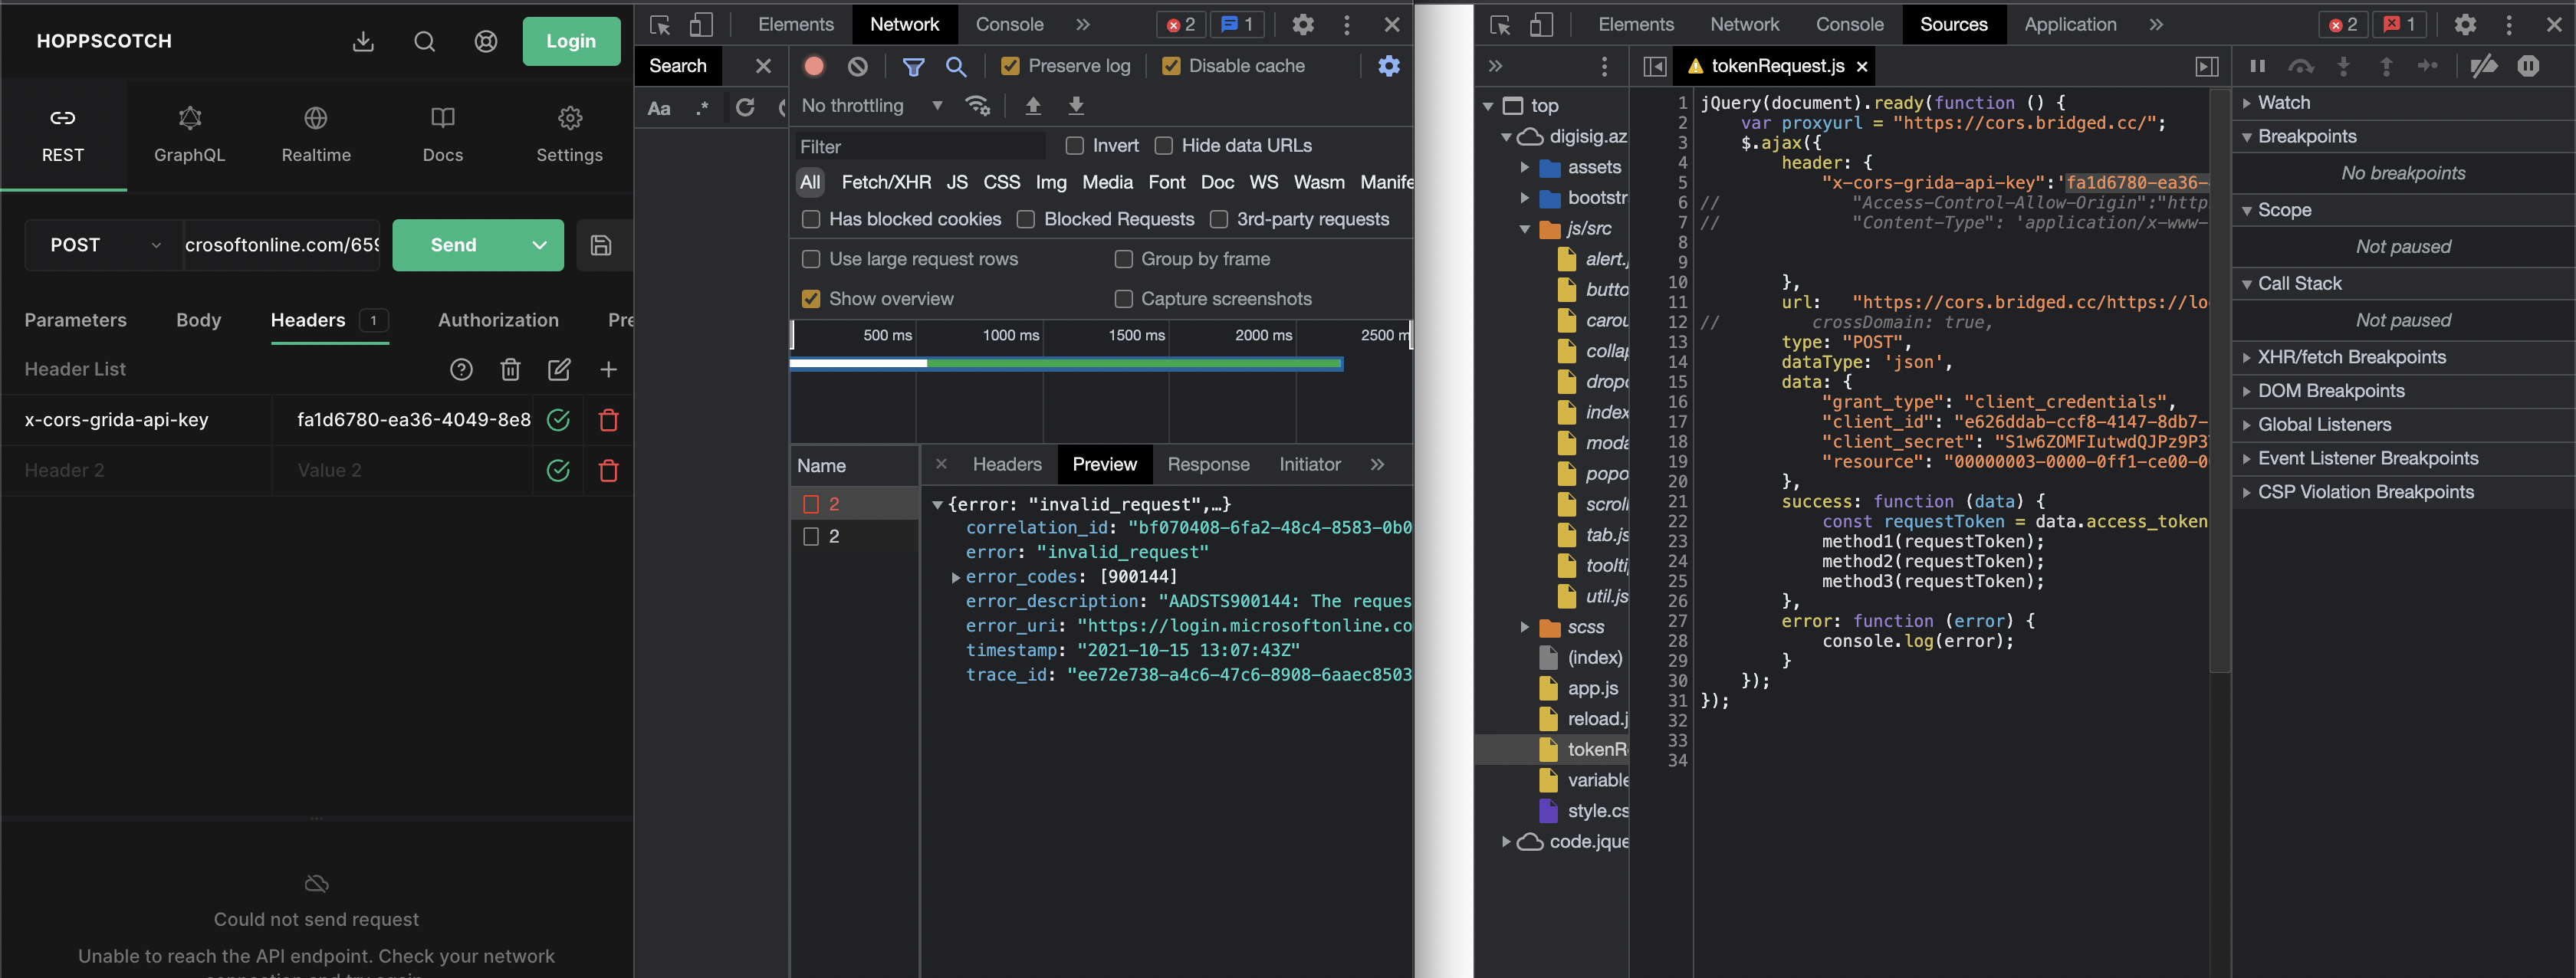This screenshot has height=978, width=2576.
Task: Uncheck Disable cache
Action: point(1170,66)
